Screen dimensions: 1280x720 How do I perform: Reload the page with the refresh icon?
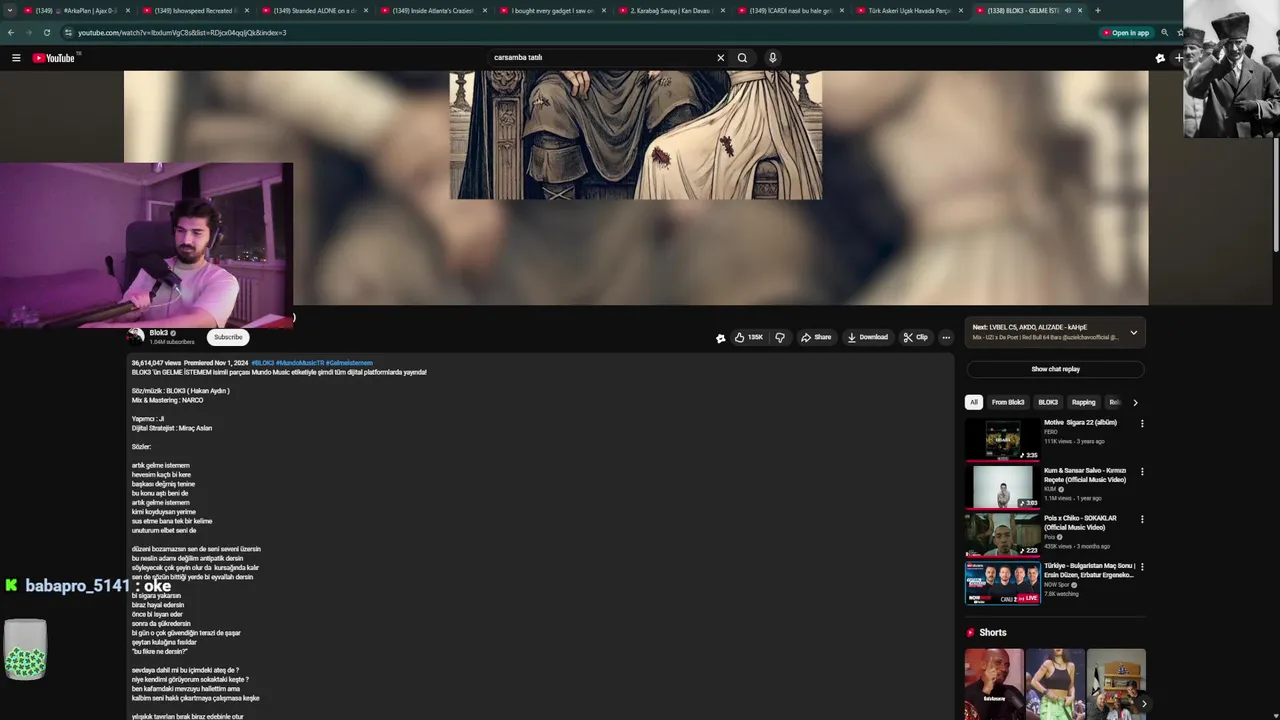(46, 32)
